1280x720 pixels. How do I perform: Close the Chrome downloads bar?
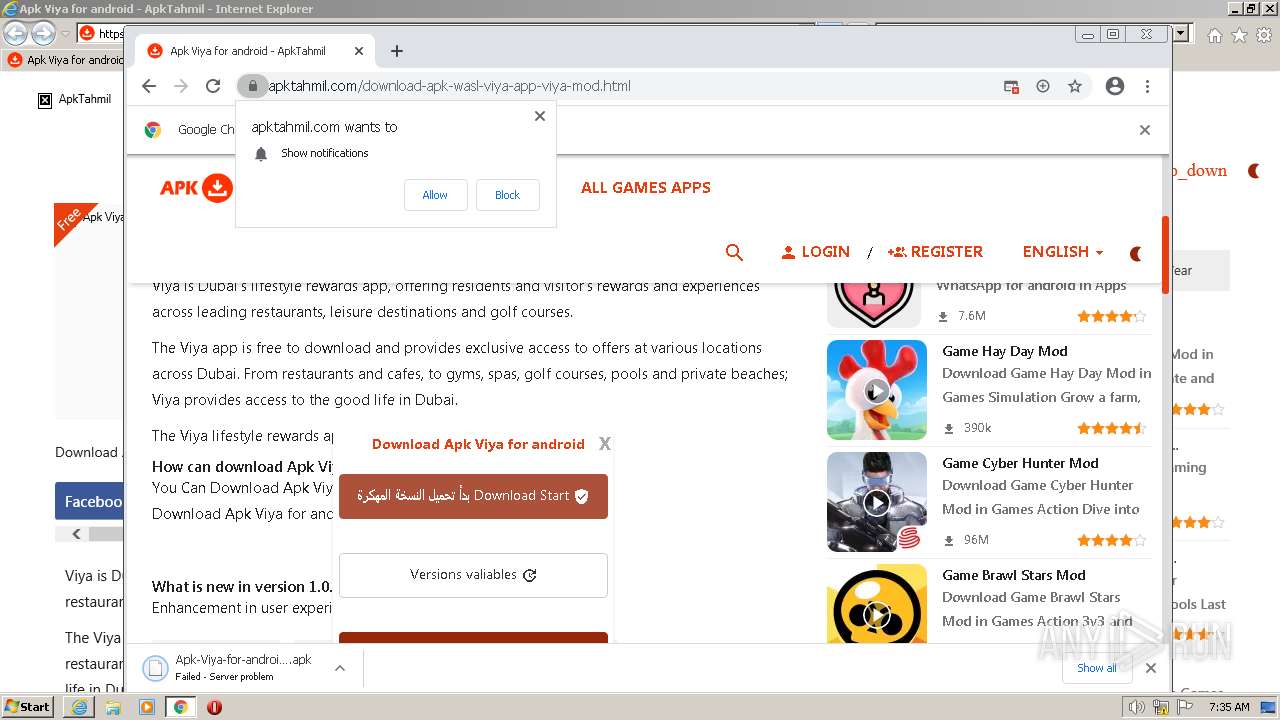[x=1151, y=668]
